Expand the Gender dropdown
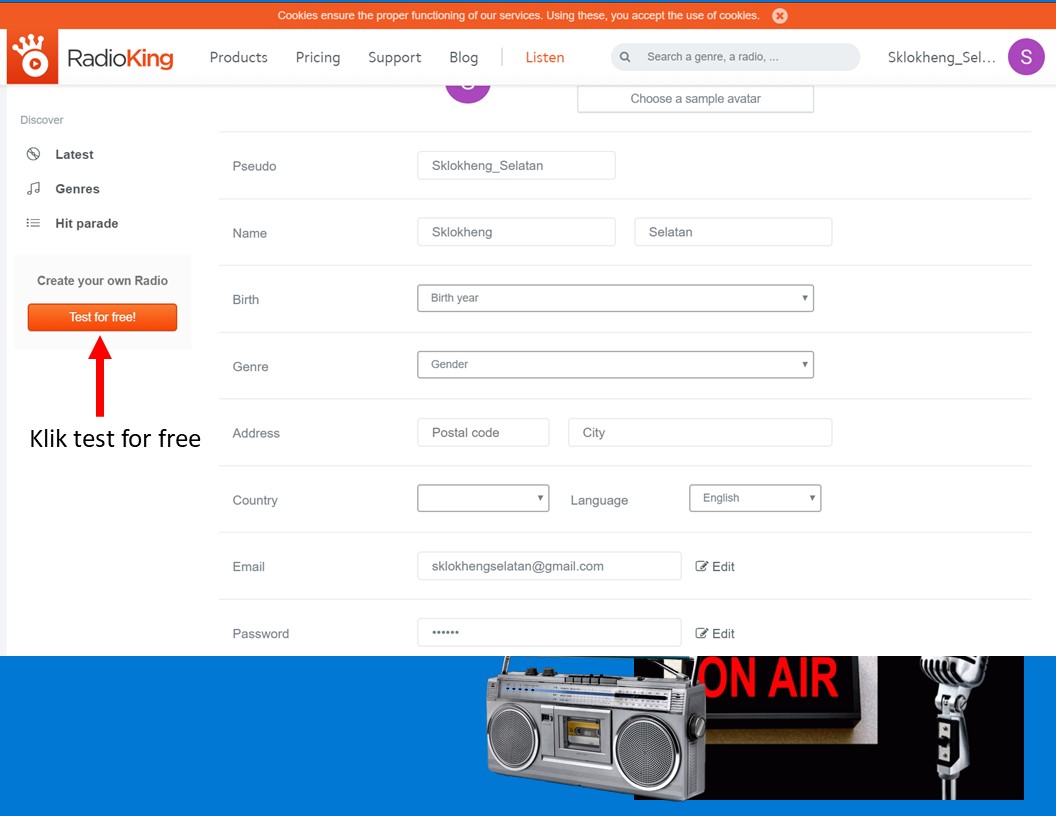The width and height of the screenshot is (1056, 816). click(x=615, y=364)
